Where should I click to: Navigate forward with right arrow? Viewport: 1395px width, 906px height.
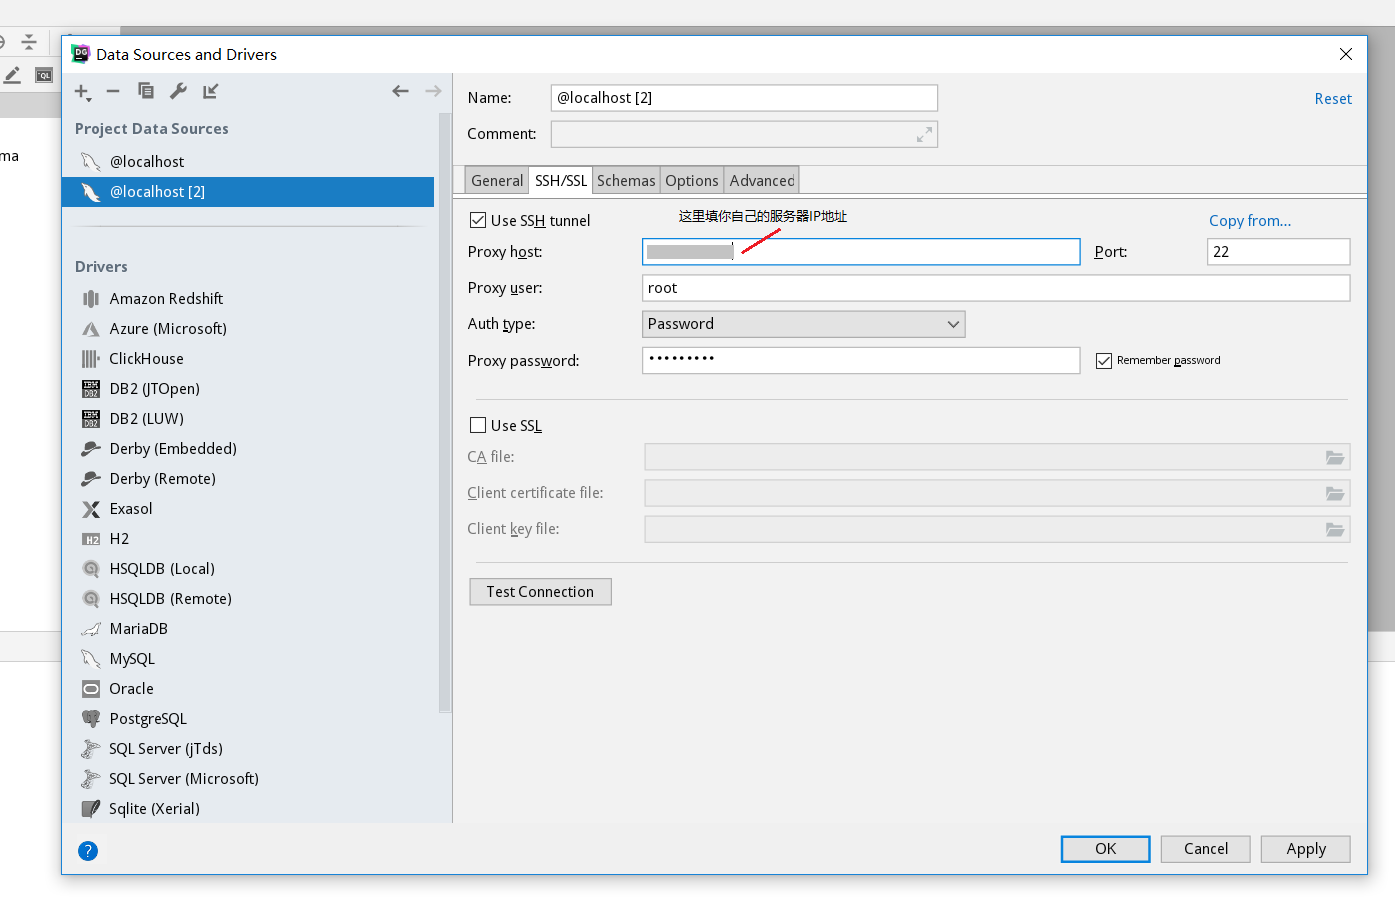point(433,91)
